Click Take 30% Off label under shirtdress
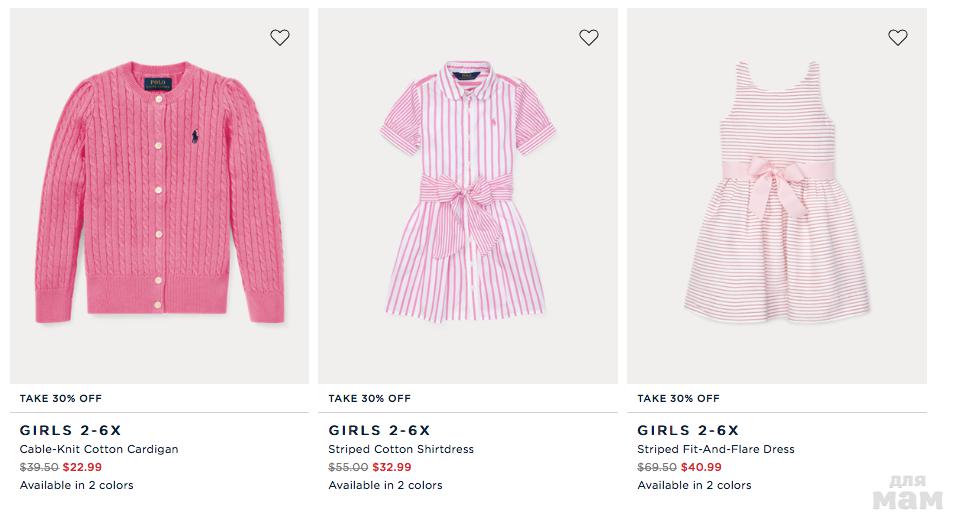 point(369,398)
